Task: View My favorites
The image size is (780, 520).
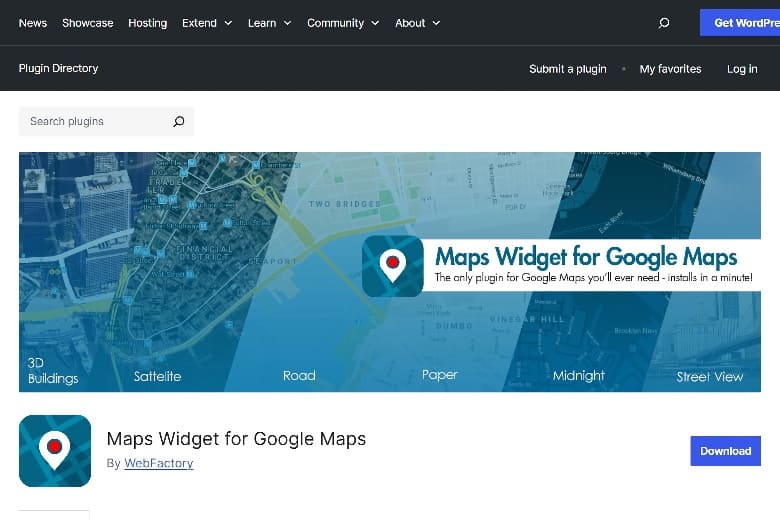Action: coord(670,69)
